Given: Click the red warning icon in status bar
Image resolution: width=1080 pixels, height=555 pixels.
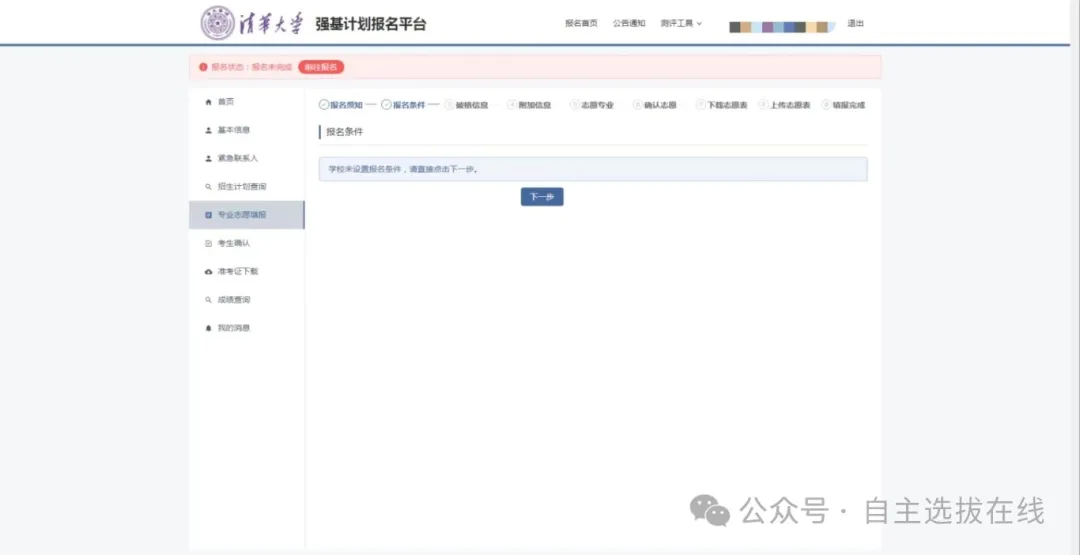Looking at the screenshot, I should [203, 67].
